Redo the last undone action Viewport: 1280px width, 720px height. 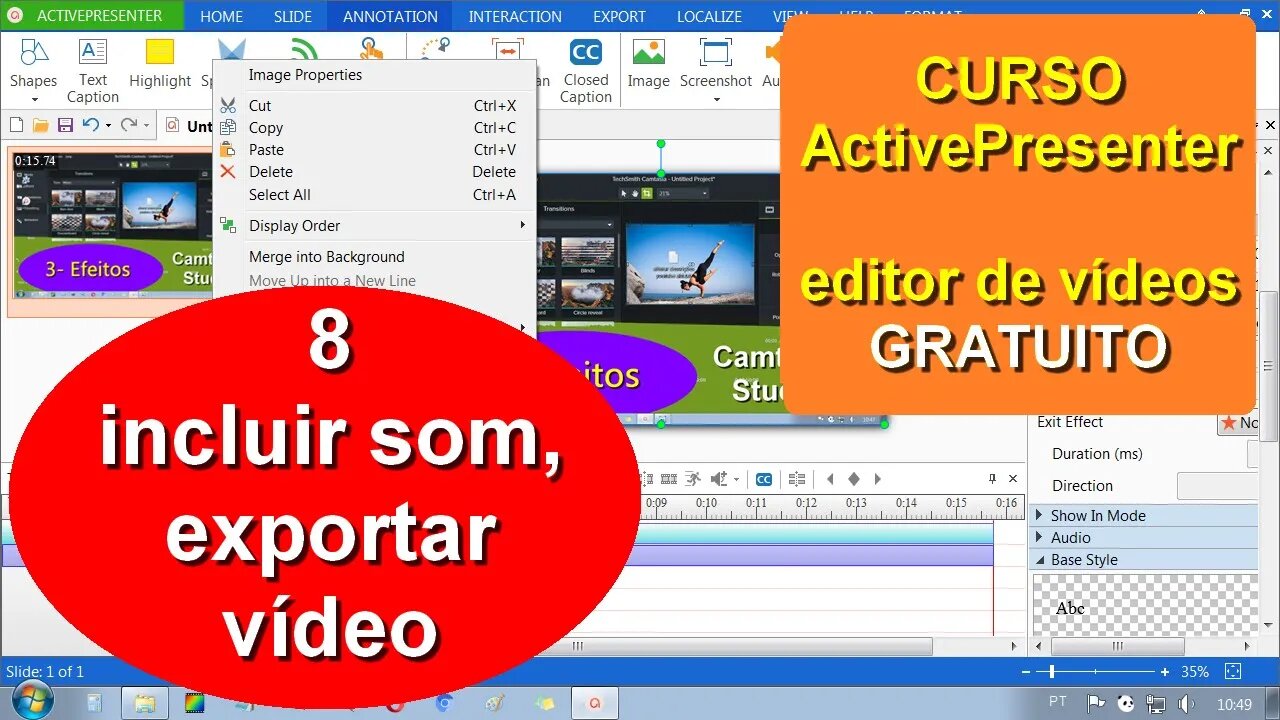point(128,125)
